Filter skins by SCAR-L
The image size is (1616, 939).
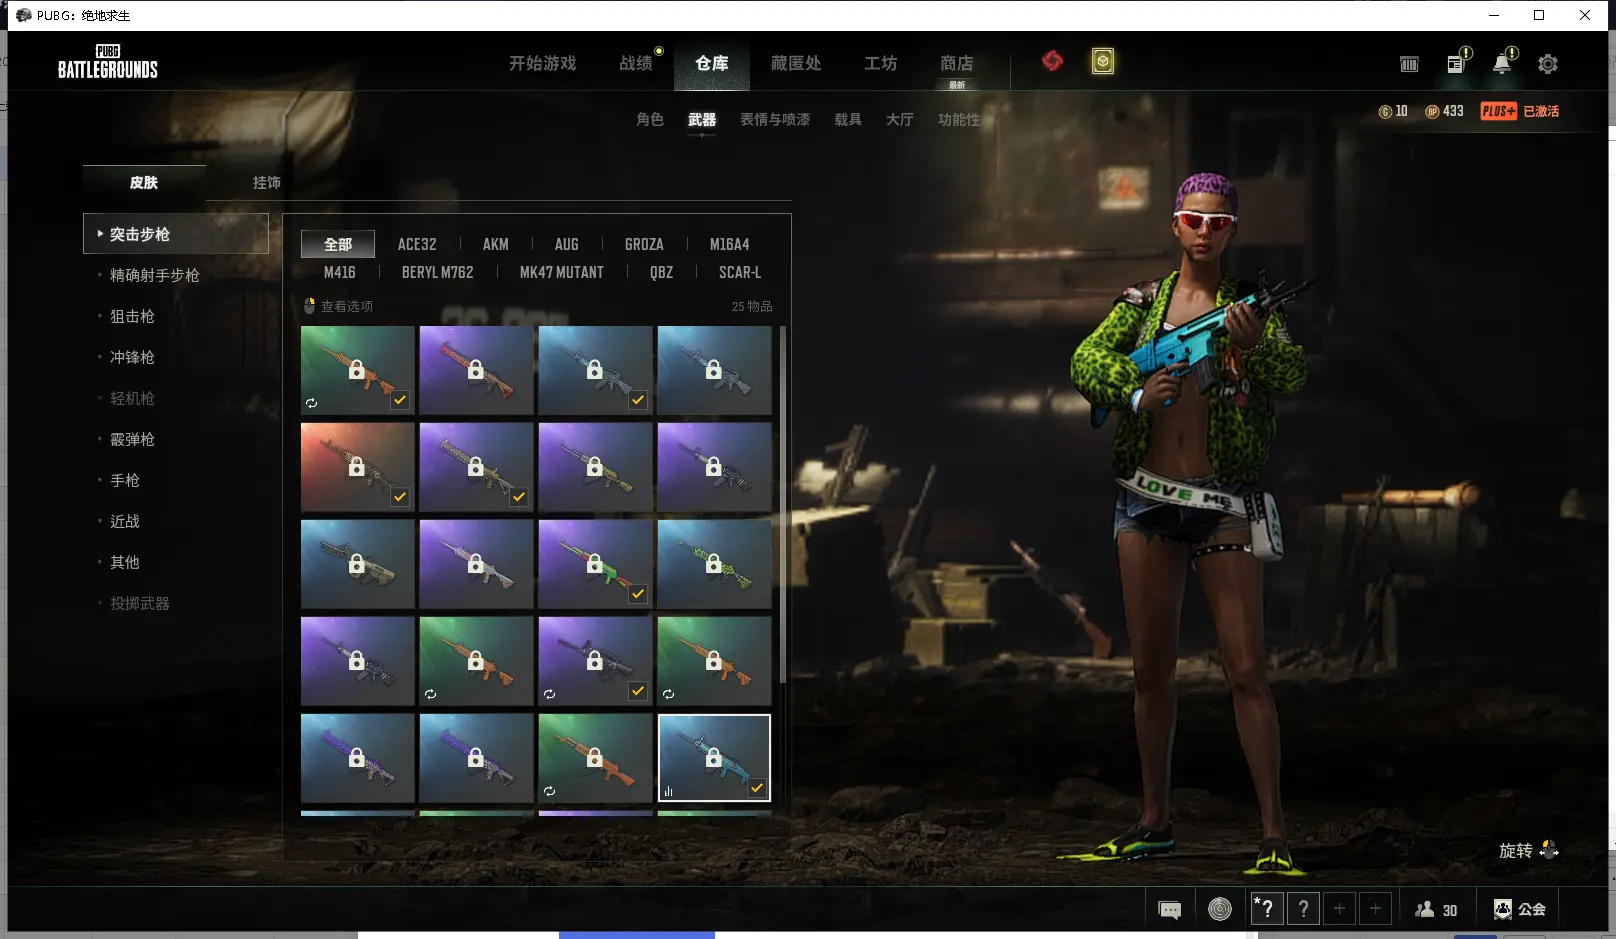[740, 272]
